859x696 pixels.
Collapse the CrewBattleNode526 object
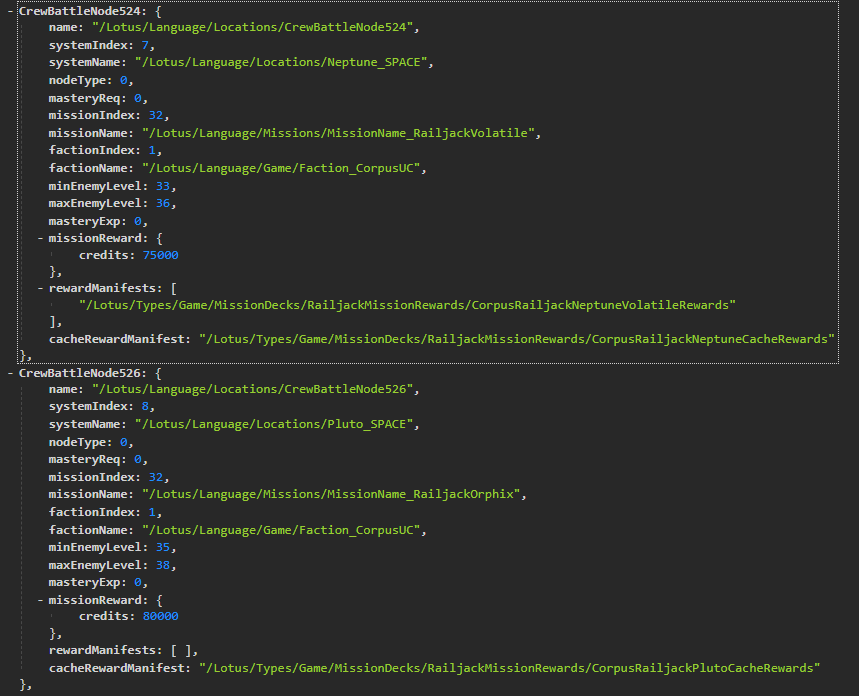10,371
